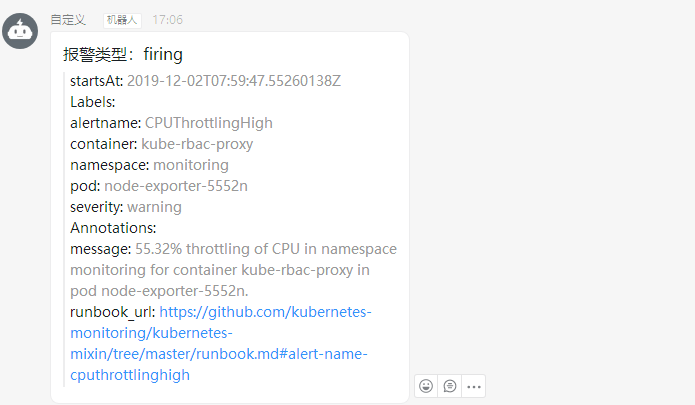695x405 pixels.
Task: Click the robot avatar icon
Action: pos(21,32)
